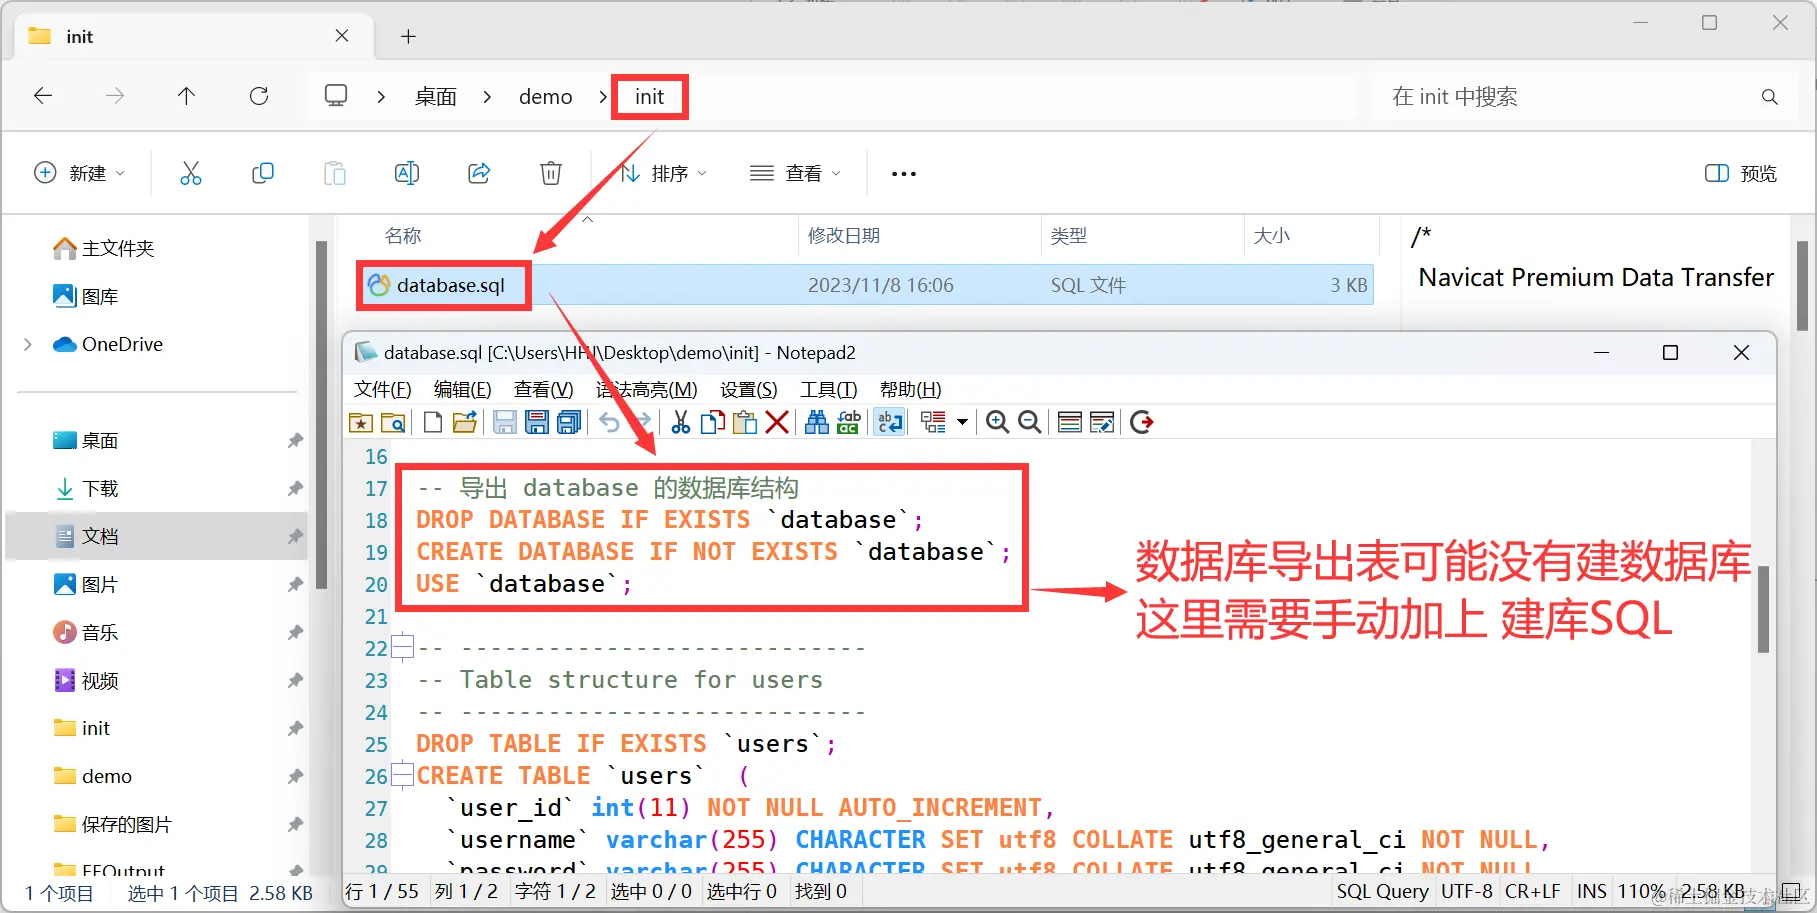Click the Explorer rename icon
Image resolution: width=1817 pixels, height=913 pixels.
click(407, 173)
